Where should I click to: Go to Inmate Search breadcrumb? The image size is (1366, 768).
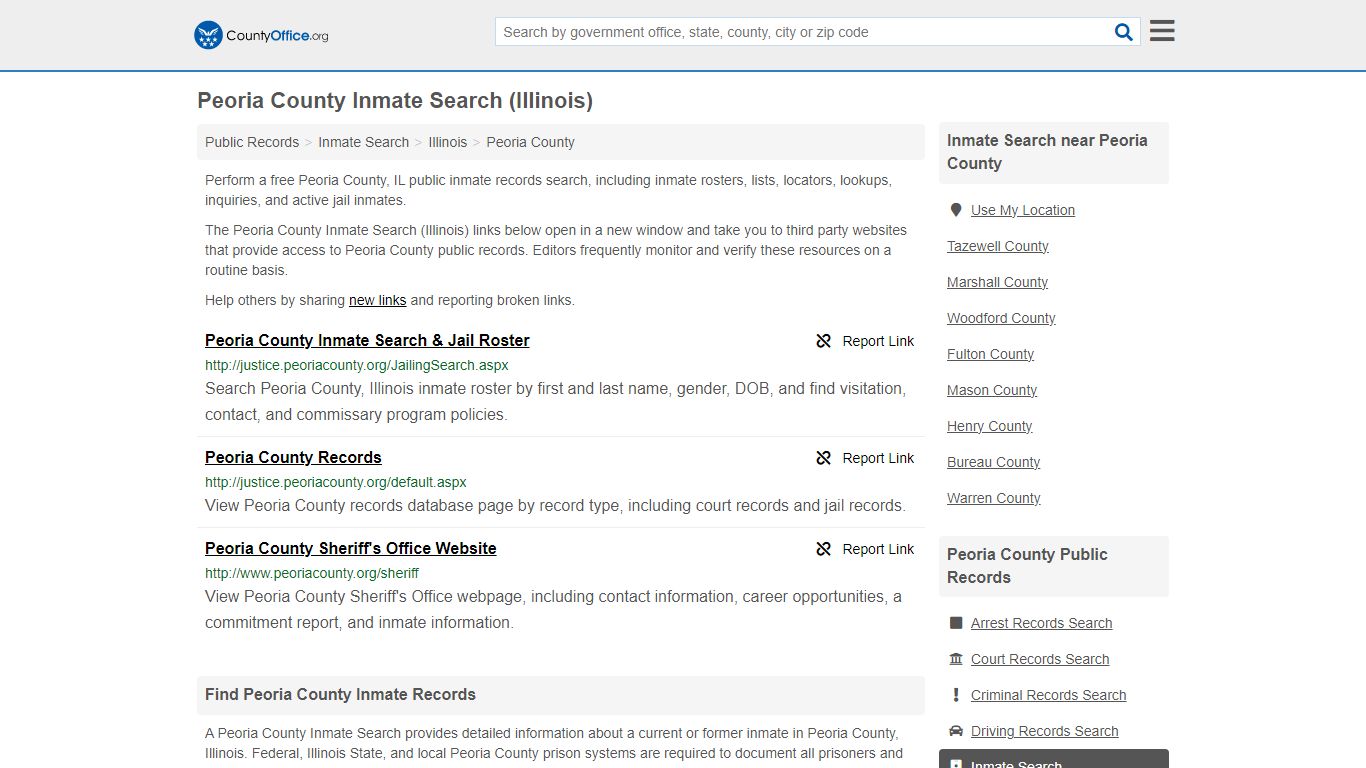coord(363,142)
